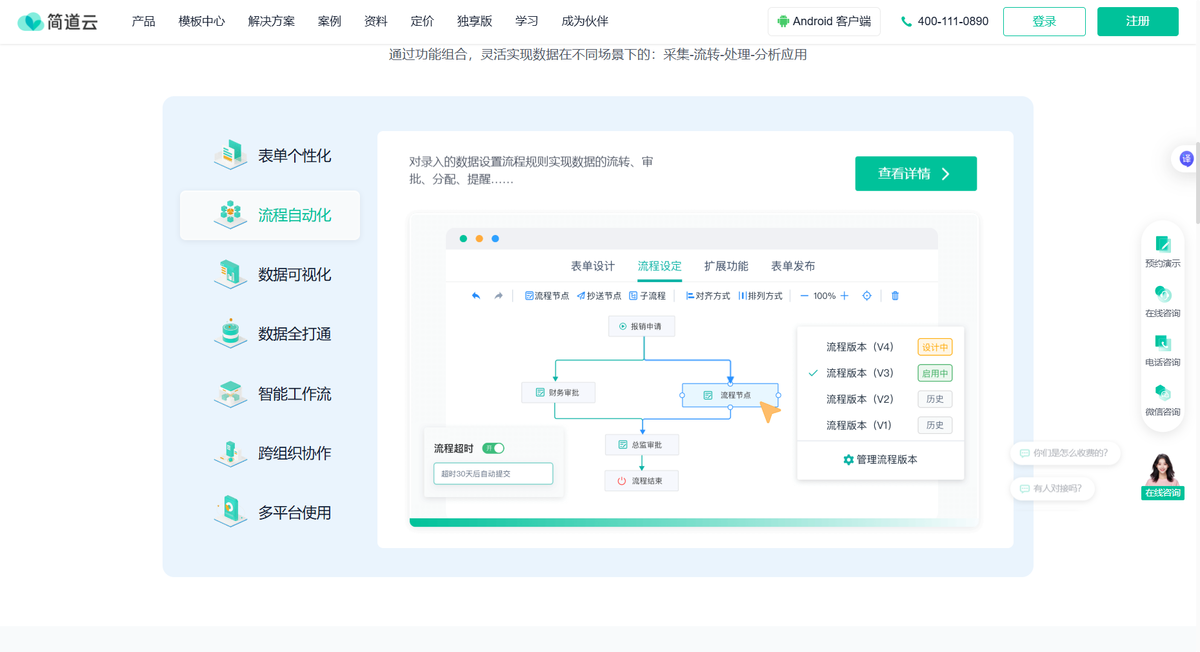1200x652 pixels.
Task: Click the 注册 button
Action: click(x=1137, y=21)
